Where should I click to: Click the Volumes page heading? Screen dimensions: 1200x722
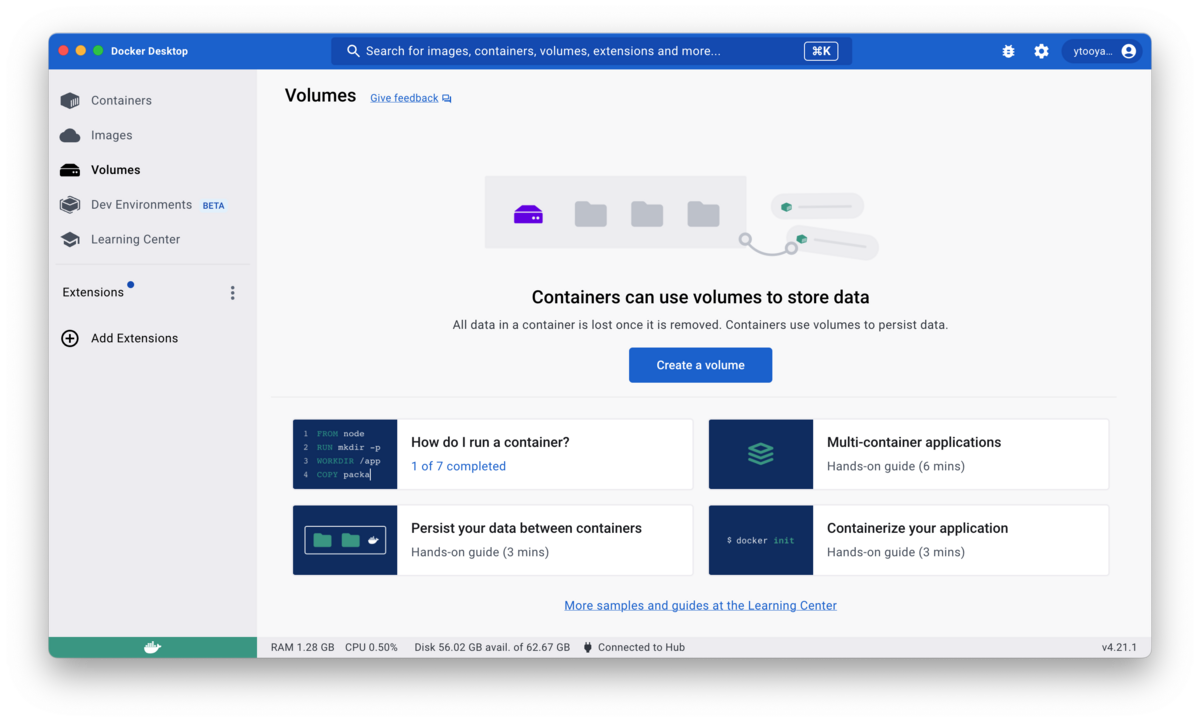coord(320,96)
